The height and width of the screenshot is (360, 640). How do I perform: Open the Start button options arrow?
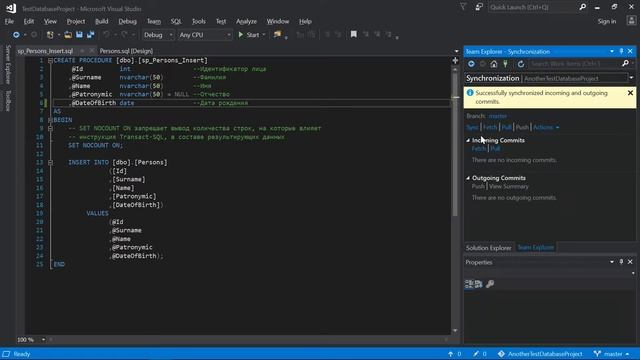tap(264, 35)
